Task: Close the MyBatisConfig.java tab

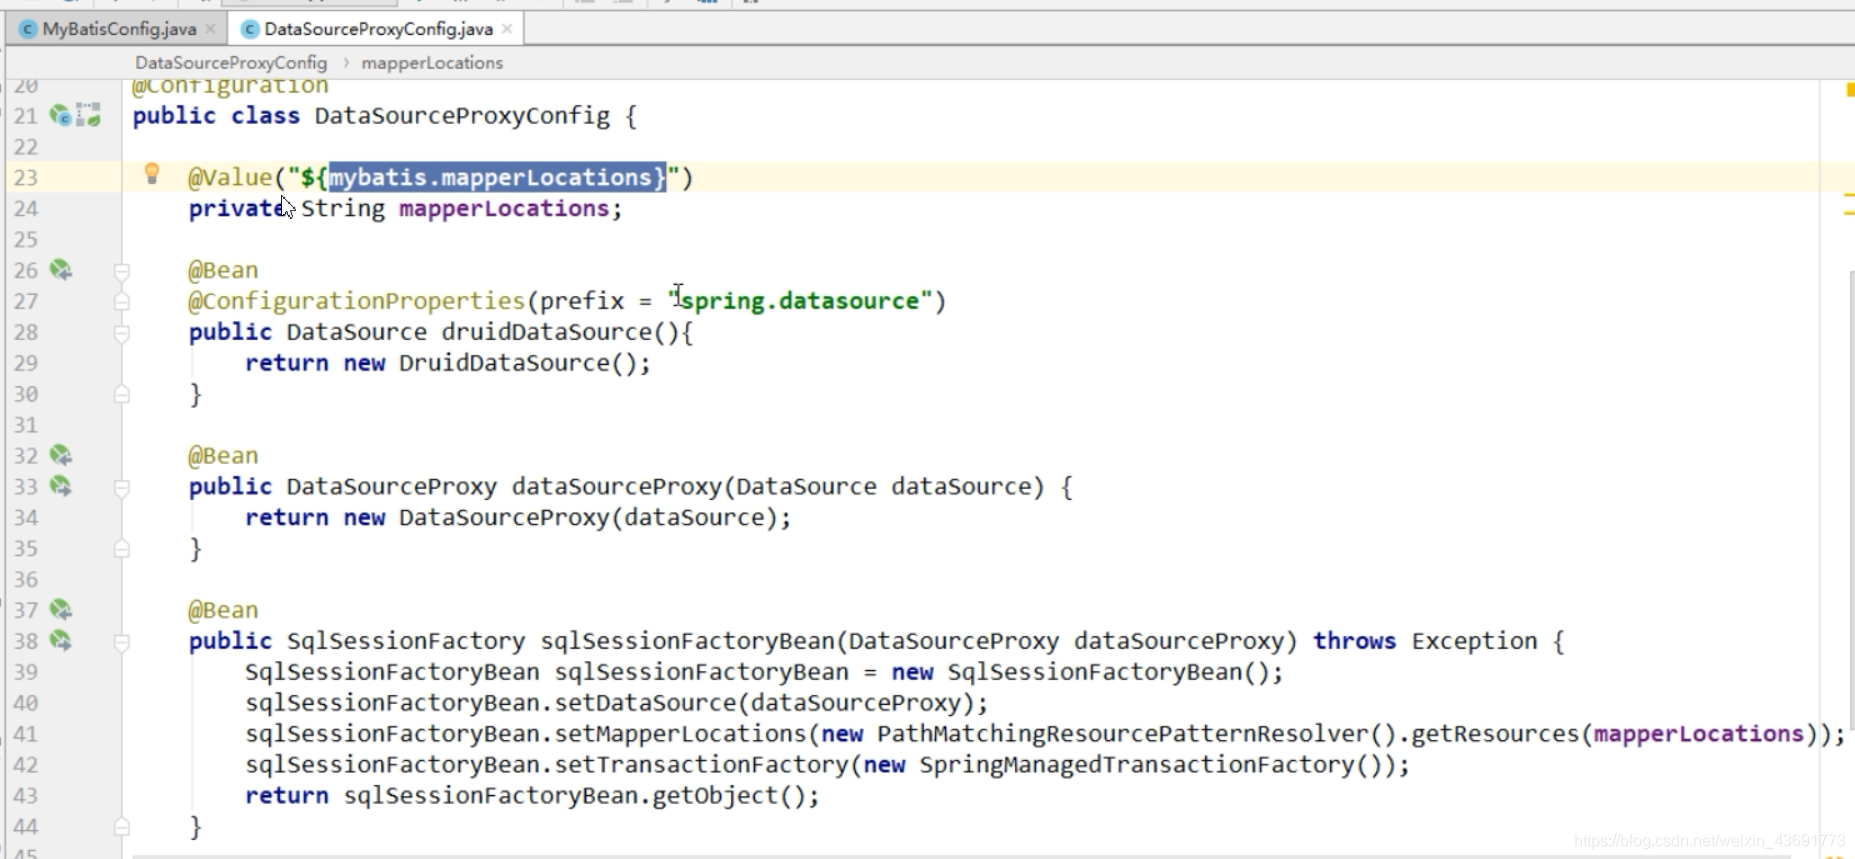Action: [x=210, y=29]
